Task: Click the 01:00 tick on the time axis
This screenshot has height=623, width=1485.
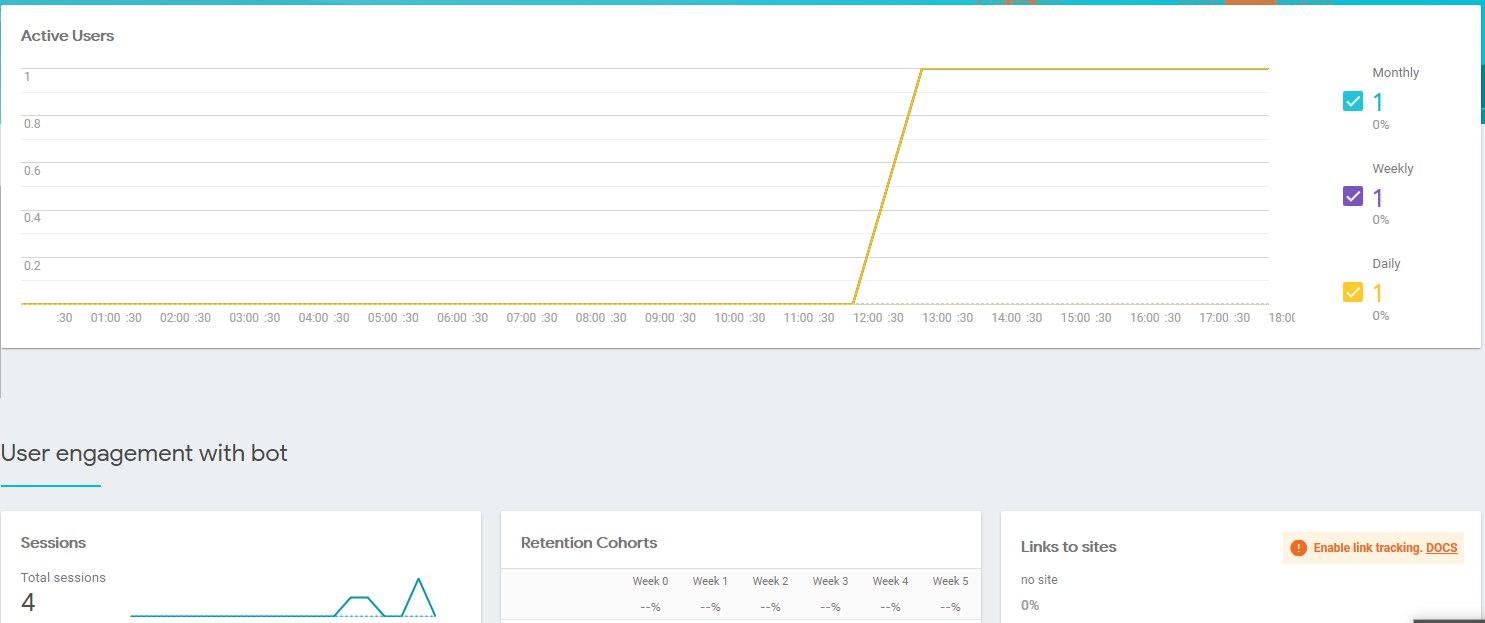Action: [x=106, y=318]
